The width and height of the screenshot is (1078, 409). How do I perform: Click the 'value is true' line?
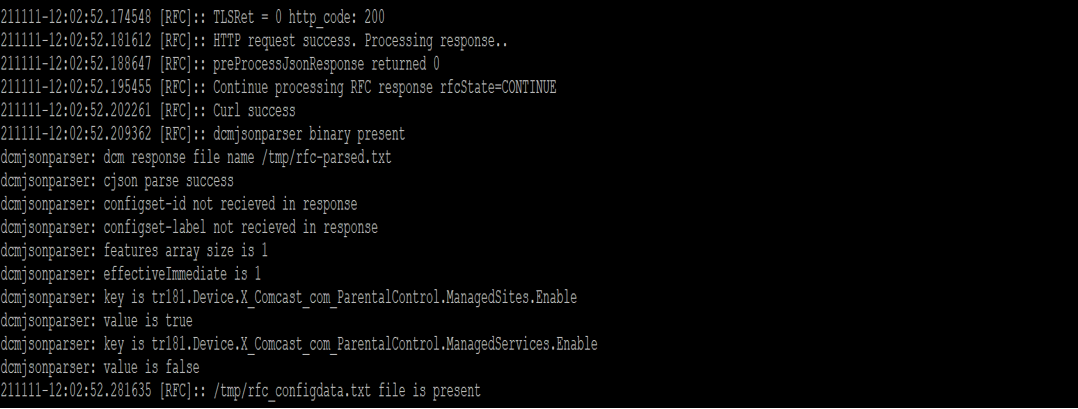click(148, 320)
